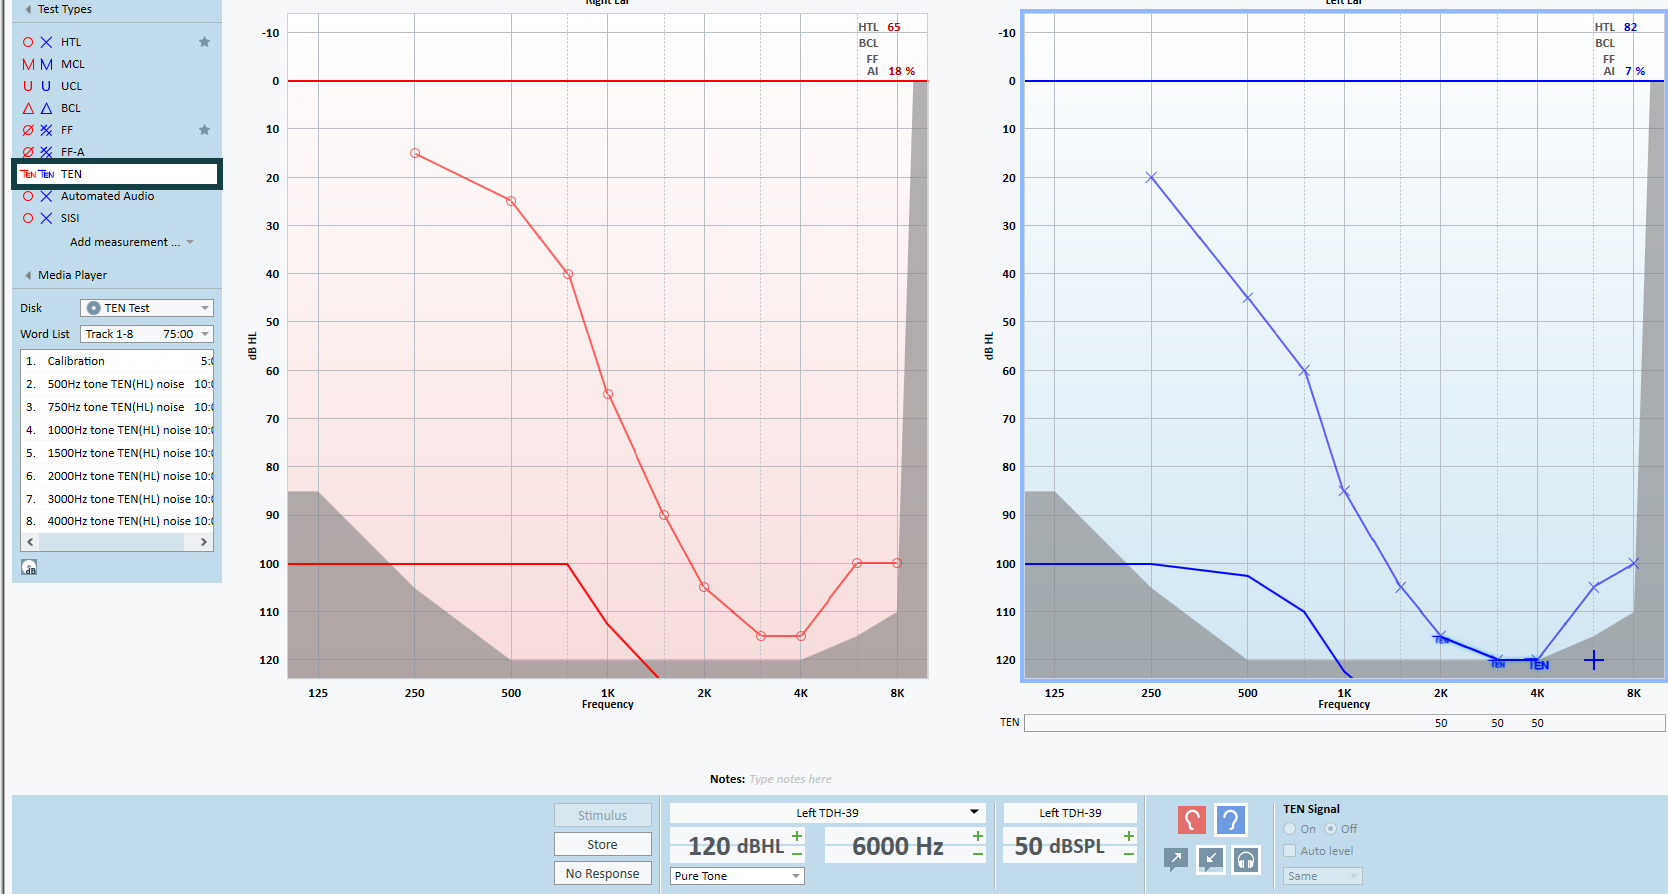Collapse the Media Player section

coord(28,275)
